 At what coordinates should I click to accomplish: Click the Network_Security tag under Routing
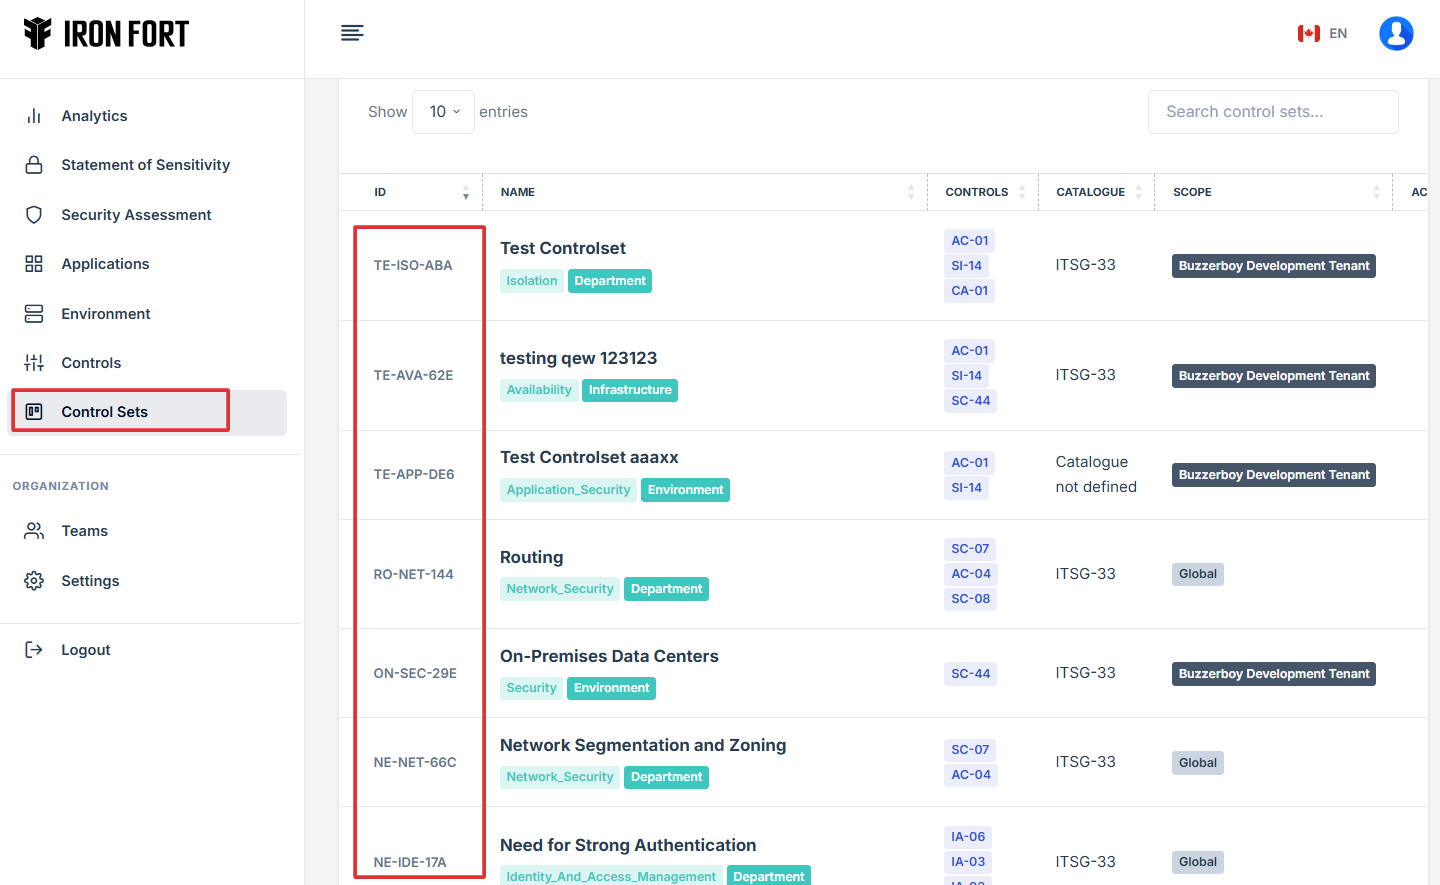click(x=559, y=589)
